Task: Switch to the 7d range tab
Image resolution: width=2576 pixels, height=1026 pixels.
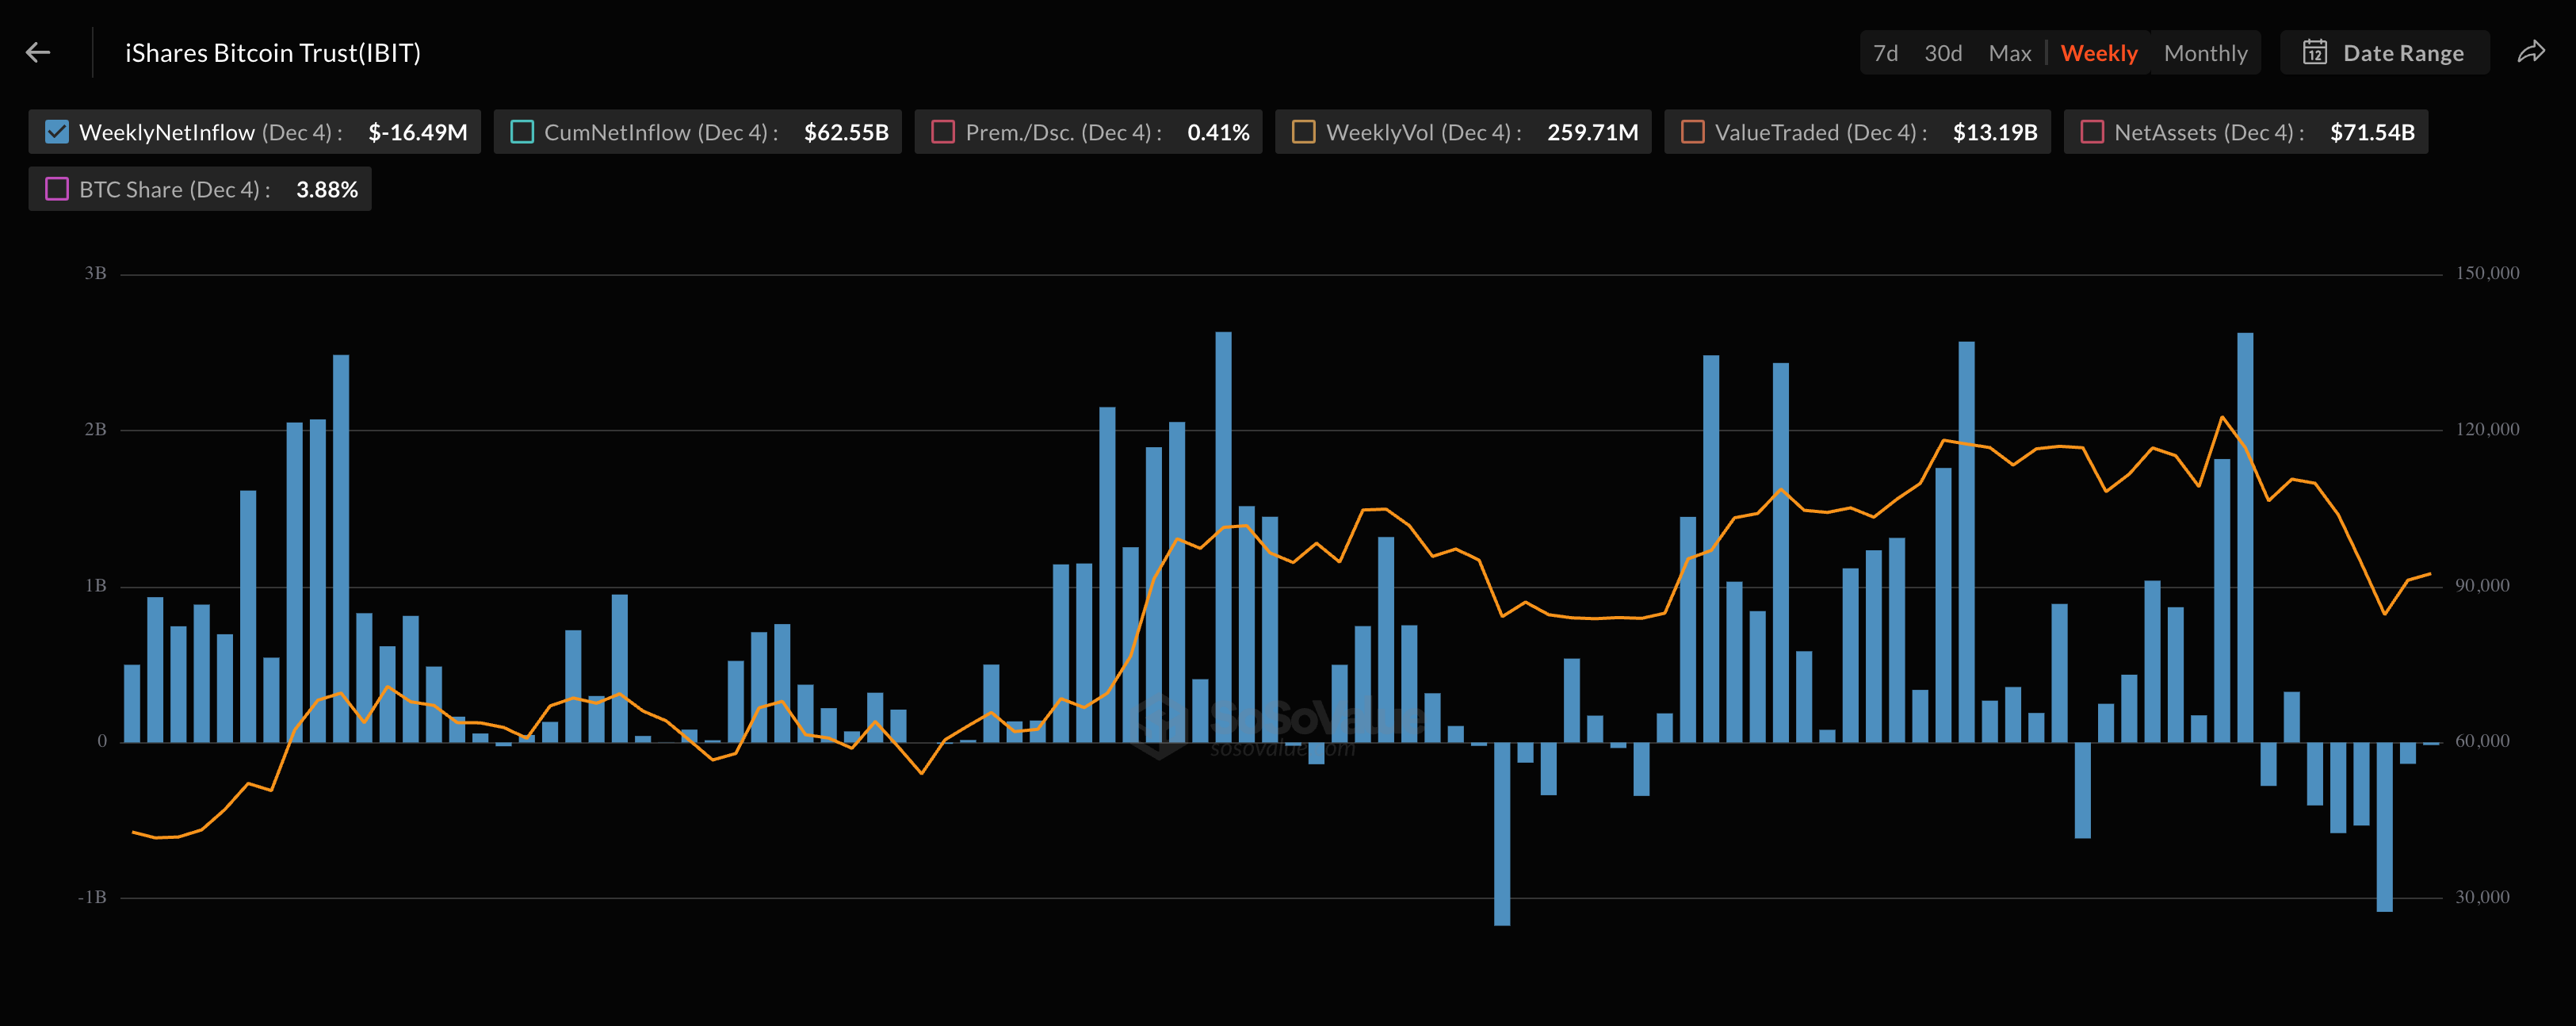Action: click(1885, 53)
